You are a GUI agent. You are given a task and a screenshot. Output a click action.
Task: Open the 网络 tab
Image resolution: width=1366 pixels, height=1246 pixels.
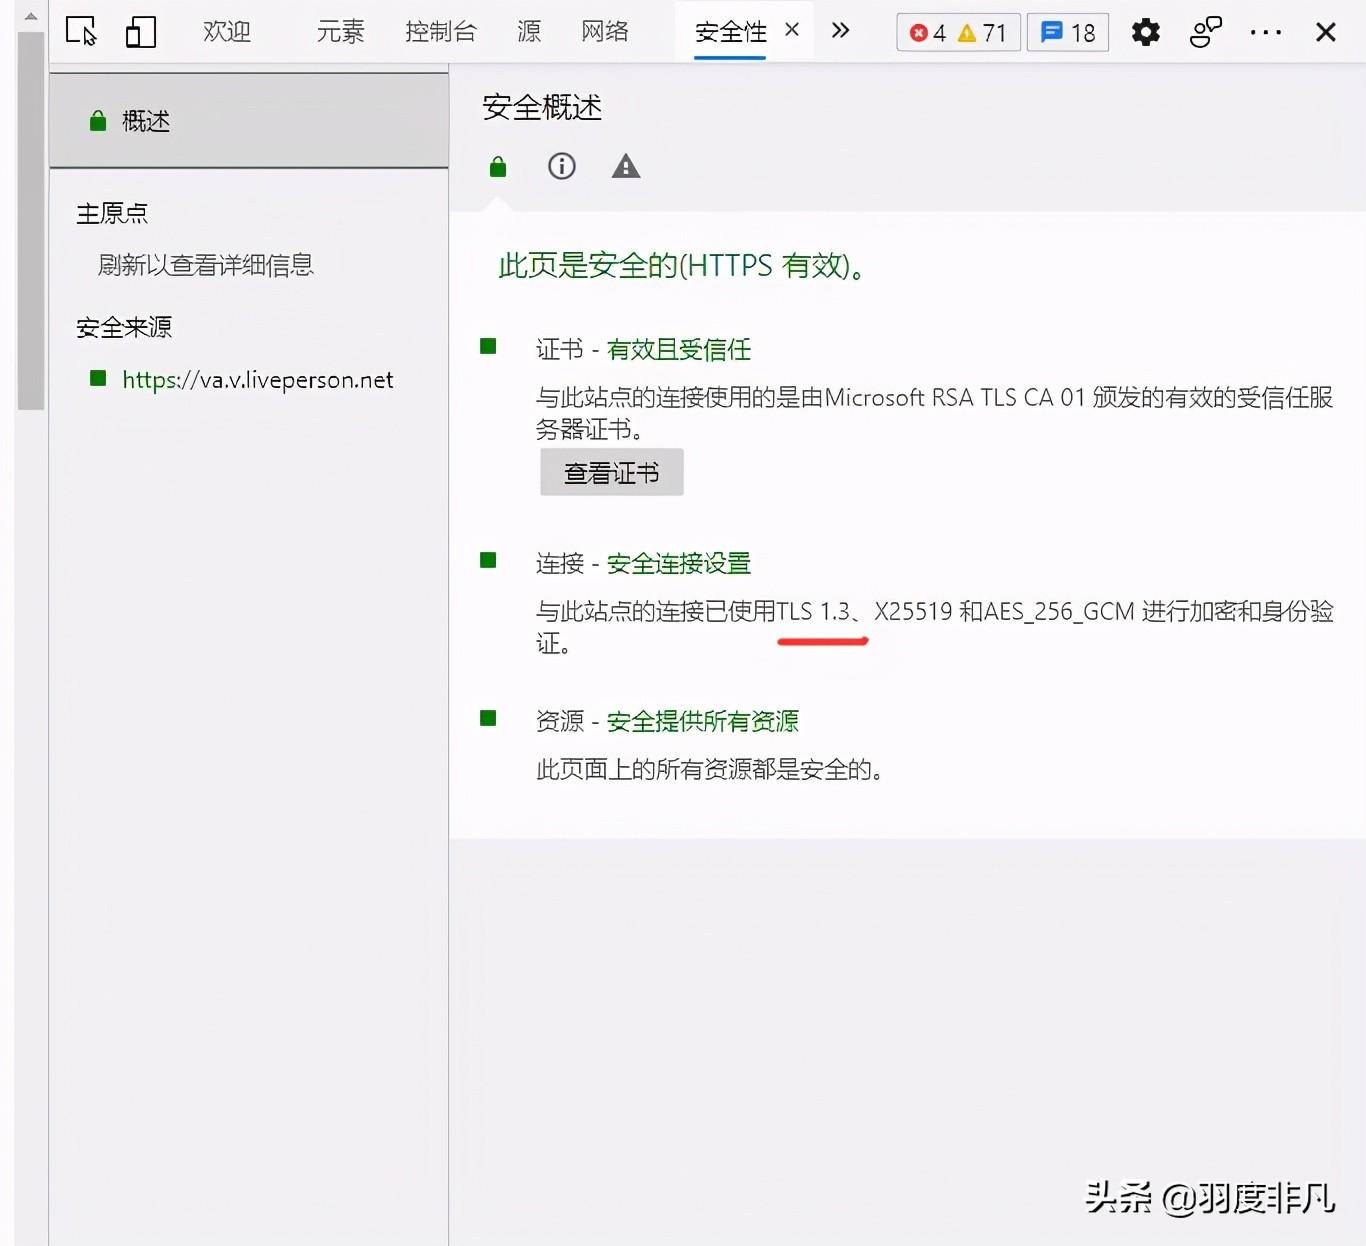tap(605, 32)
